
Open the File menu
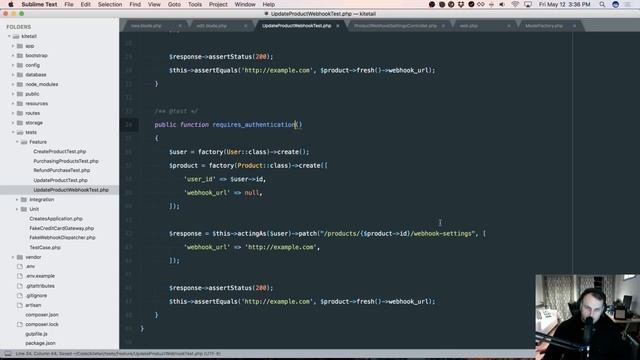click(x=69, y=4)
